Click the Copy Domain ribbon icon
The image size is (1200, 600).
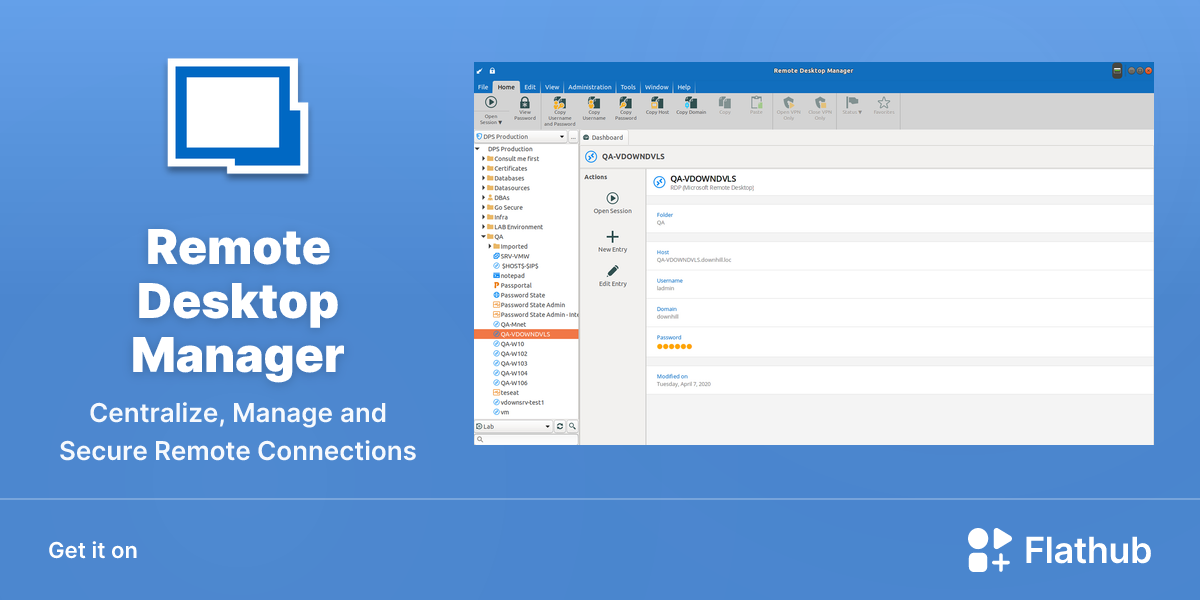691,102
